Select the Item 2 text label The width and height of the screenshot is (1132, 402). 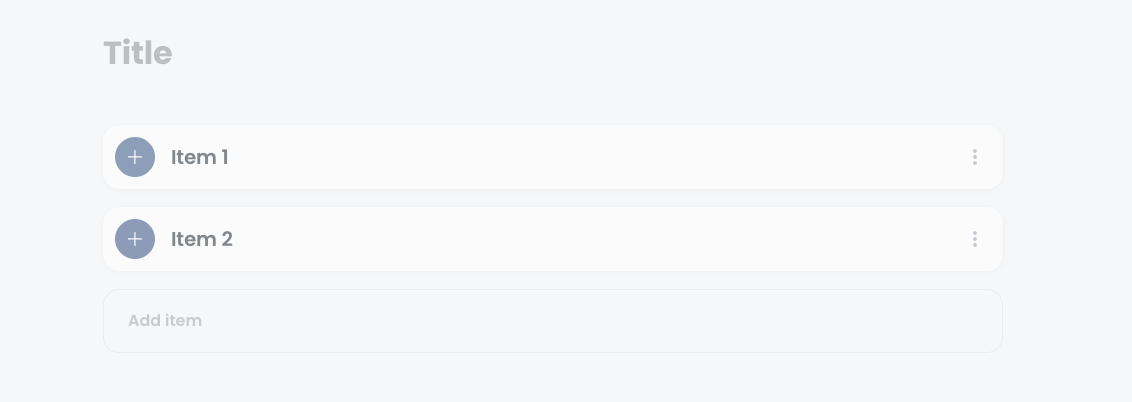tap(202, 239)
